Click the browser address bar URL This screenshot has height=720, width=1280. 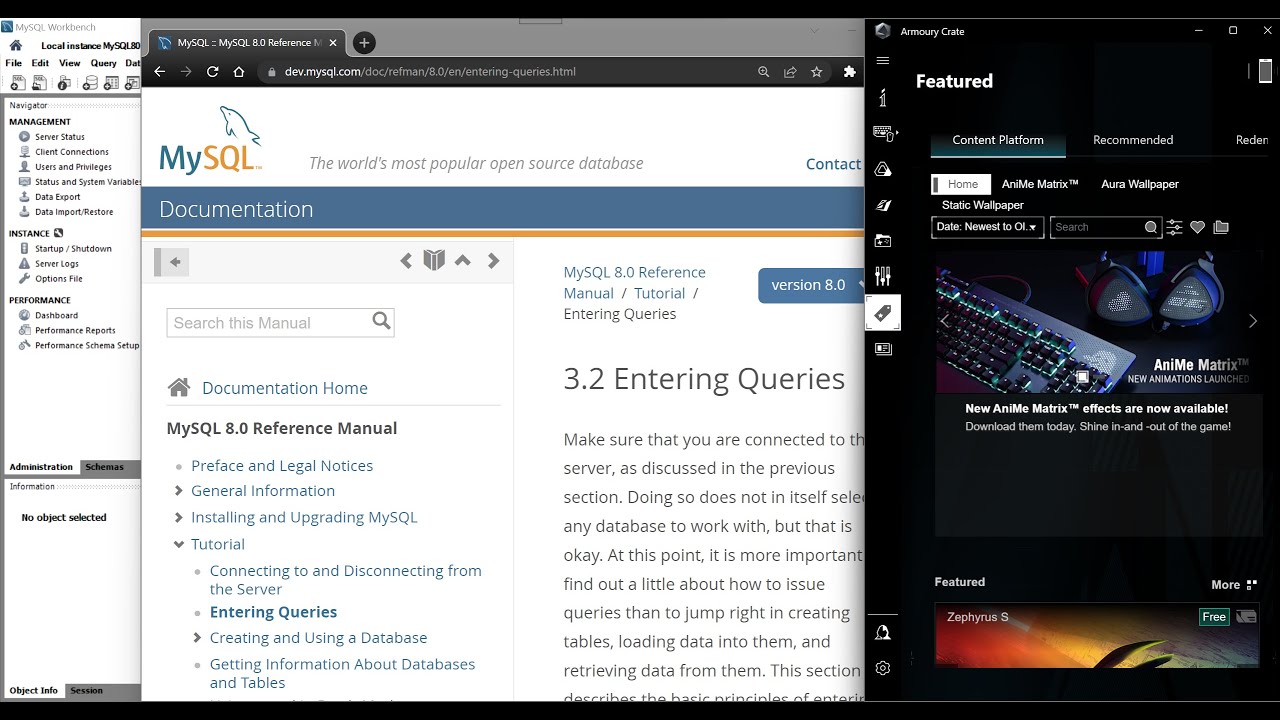[x=430, y=72]
